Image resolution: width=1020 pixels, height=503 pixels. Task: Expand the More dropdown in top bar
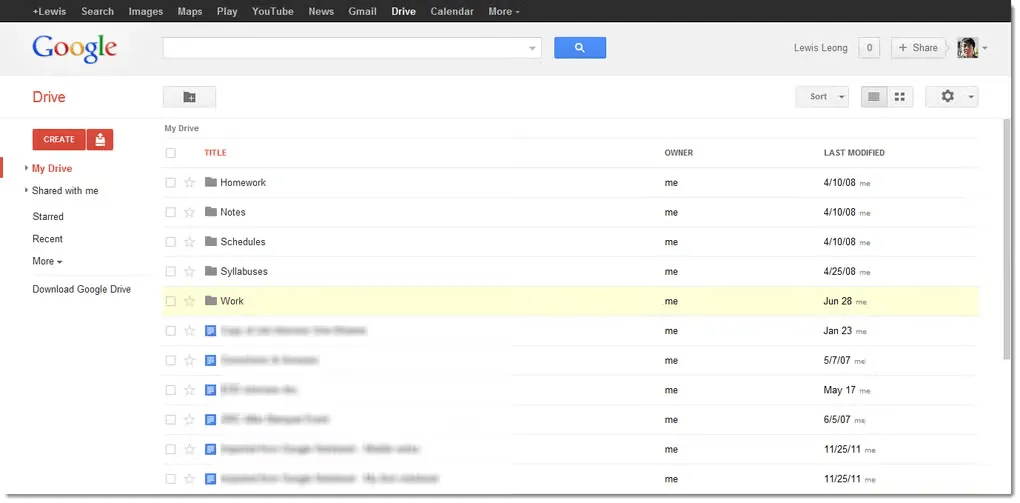[503, 11]
